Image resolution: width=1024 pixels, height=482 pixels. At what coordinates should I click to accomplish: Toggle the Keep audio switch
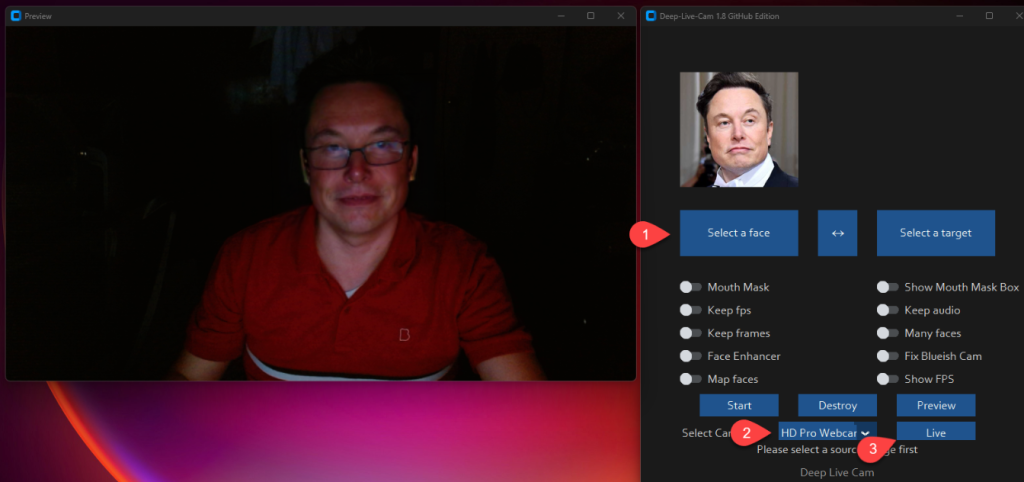tap(888, 310)
